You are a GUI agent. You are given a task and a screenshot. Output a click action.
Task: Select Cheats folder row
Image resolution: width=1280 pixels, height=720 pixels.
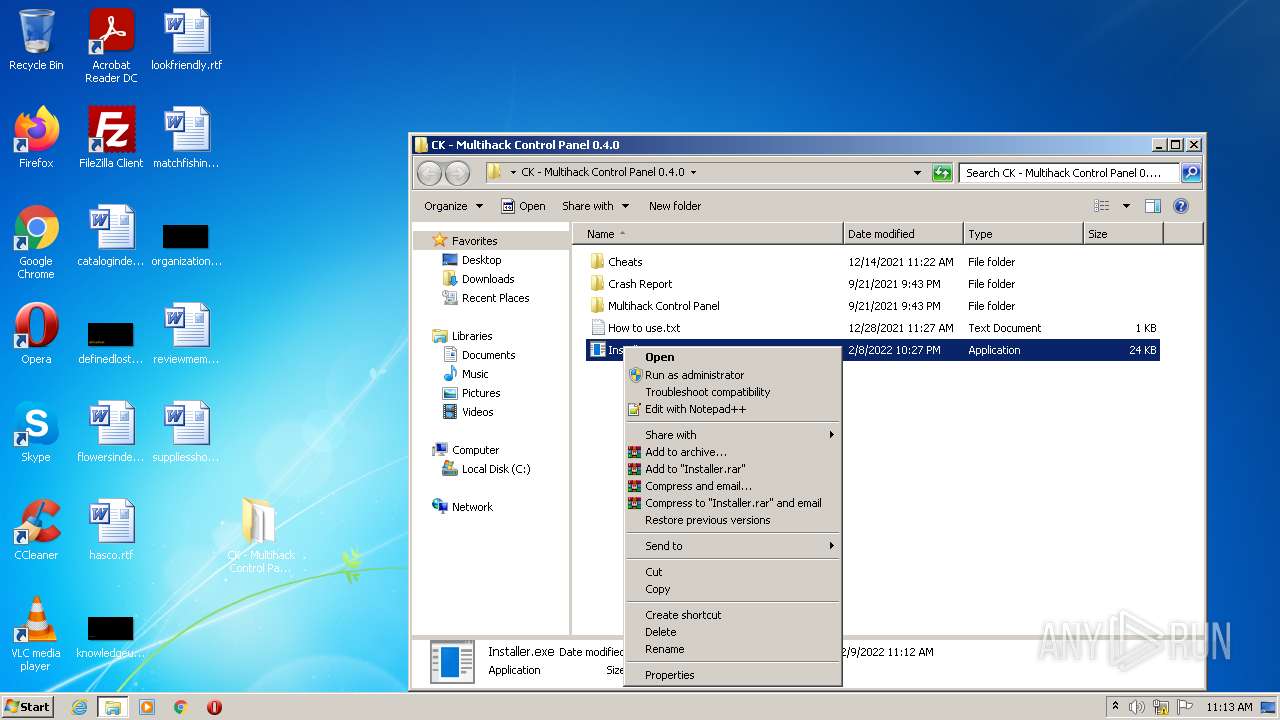[x=872, y=262]
